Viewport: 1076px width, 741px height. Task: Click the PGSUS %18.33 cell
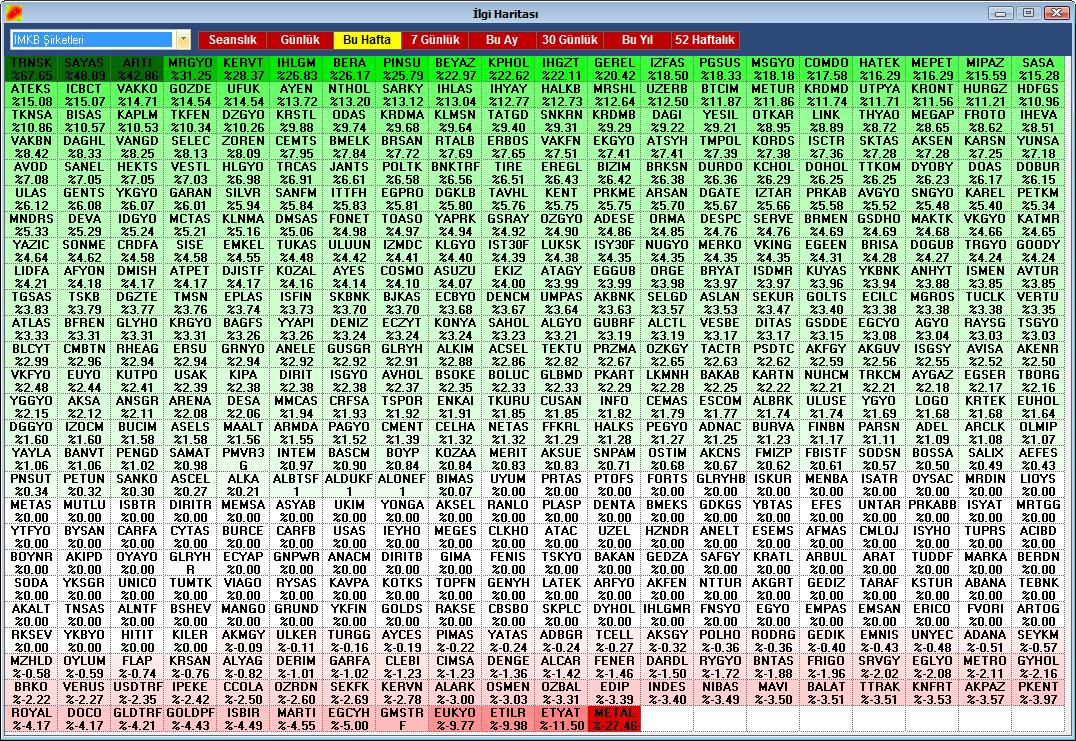(x=720, y=69)
